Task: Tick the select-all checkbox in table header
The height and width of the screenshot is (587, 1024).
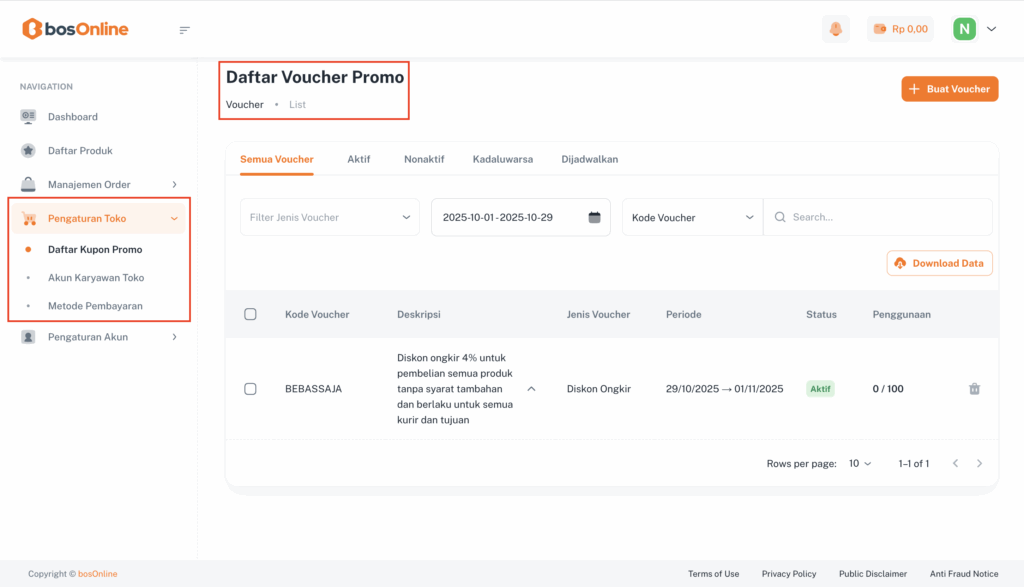Action: pos(250,314)
